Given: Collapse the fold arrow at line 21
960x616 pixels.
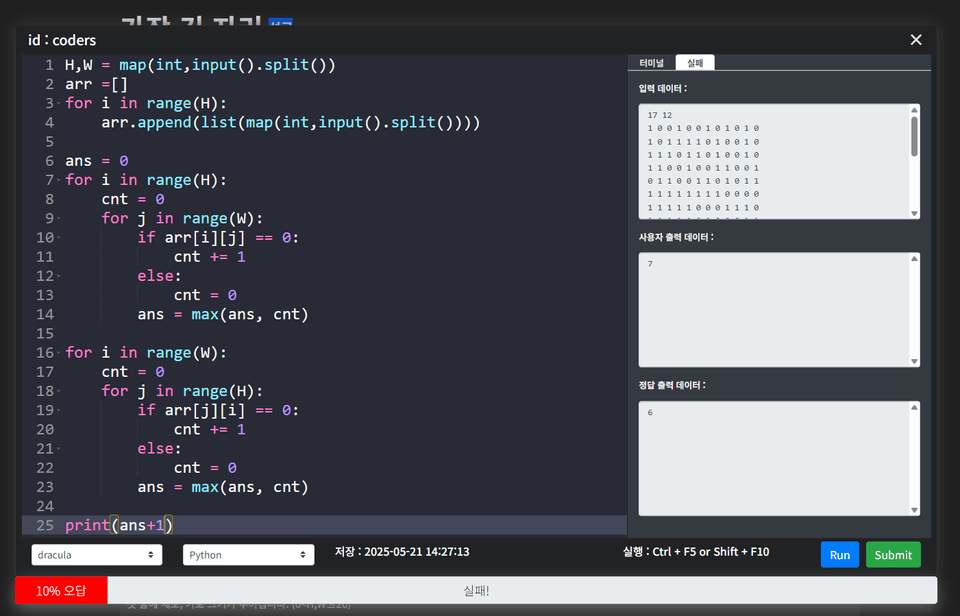Looking at the screenshot, I should [59, 449].
